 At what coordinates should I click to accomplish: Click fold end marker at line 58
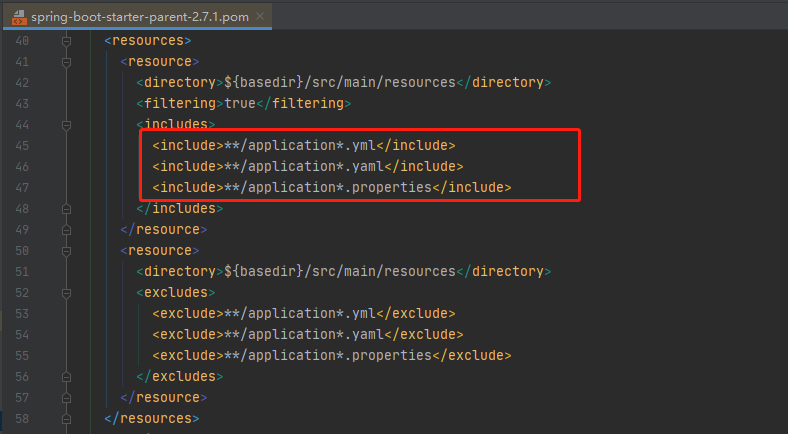66,418
